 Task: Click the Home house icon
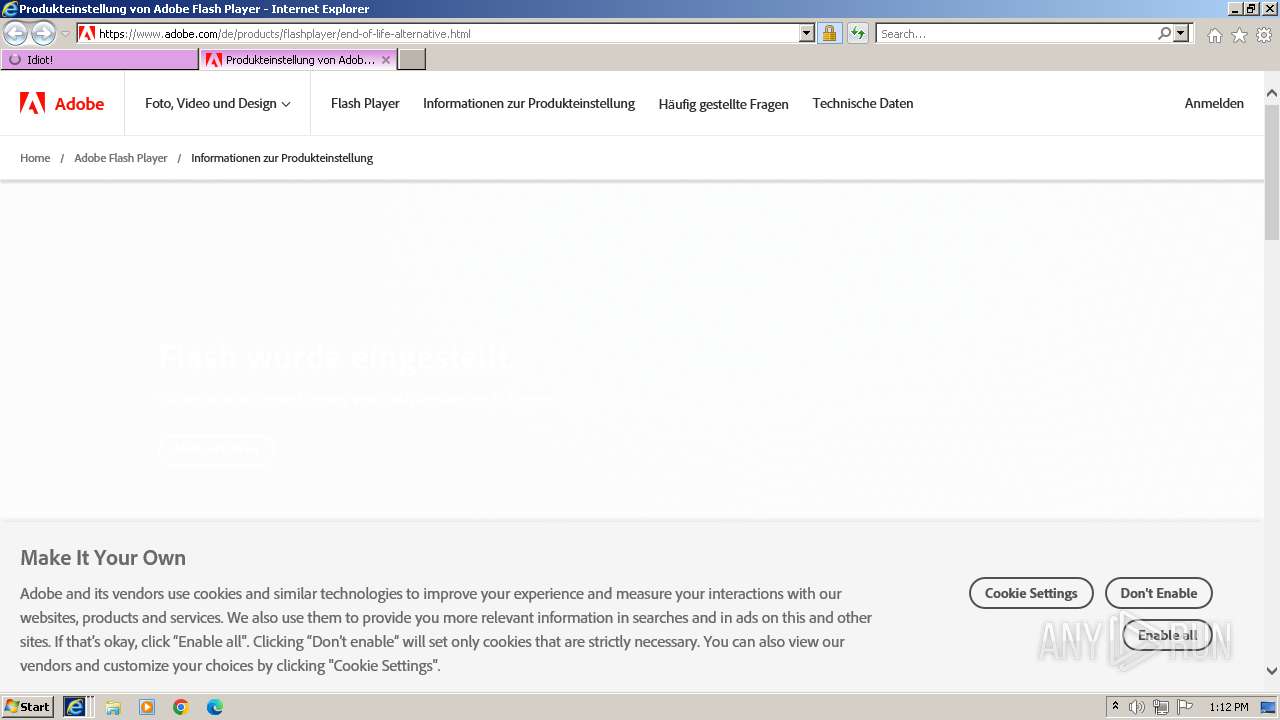click(1214, 35)
